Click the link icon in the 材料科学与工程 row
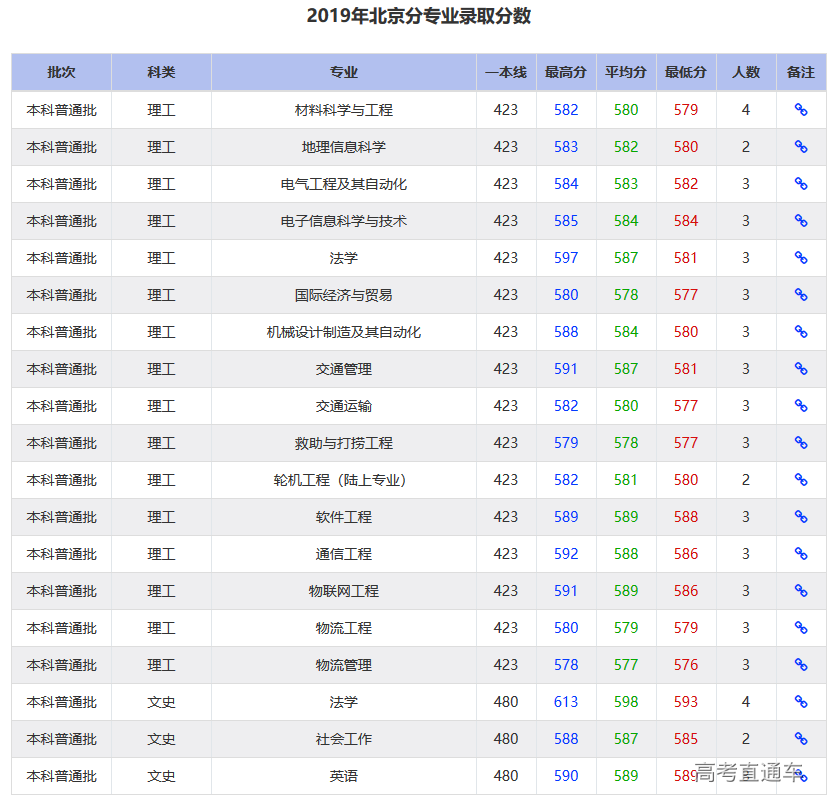Screen dimensions: 832x812 coord(801,110)
